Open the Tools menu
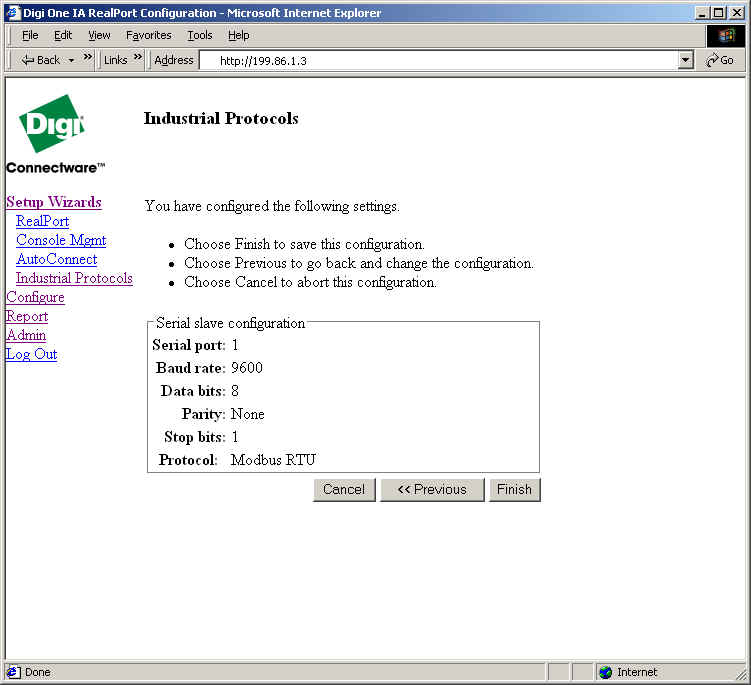This screenshot has width=751, height=685. 200,35
